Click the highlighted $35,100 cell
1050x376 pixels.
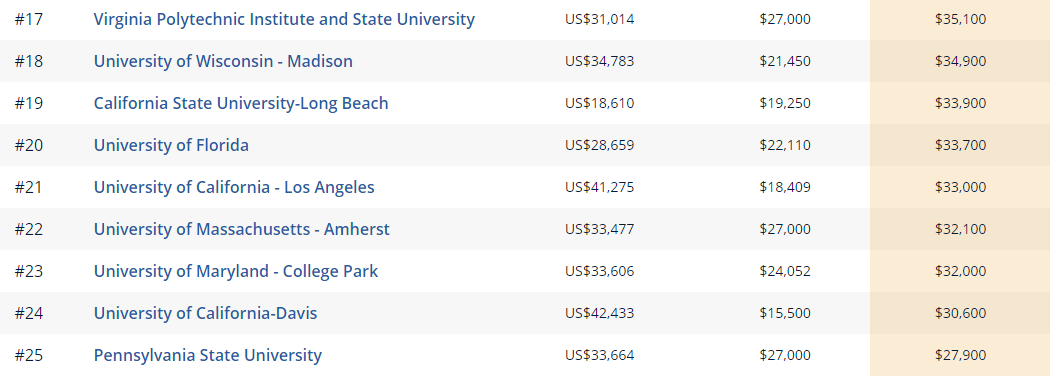coord(960,19)
